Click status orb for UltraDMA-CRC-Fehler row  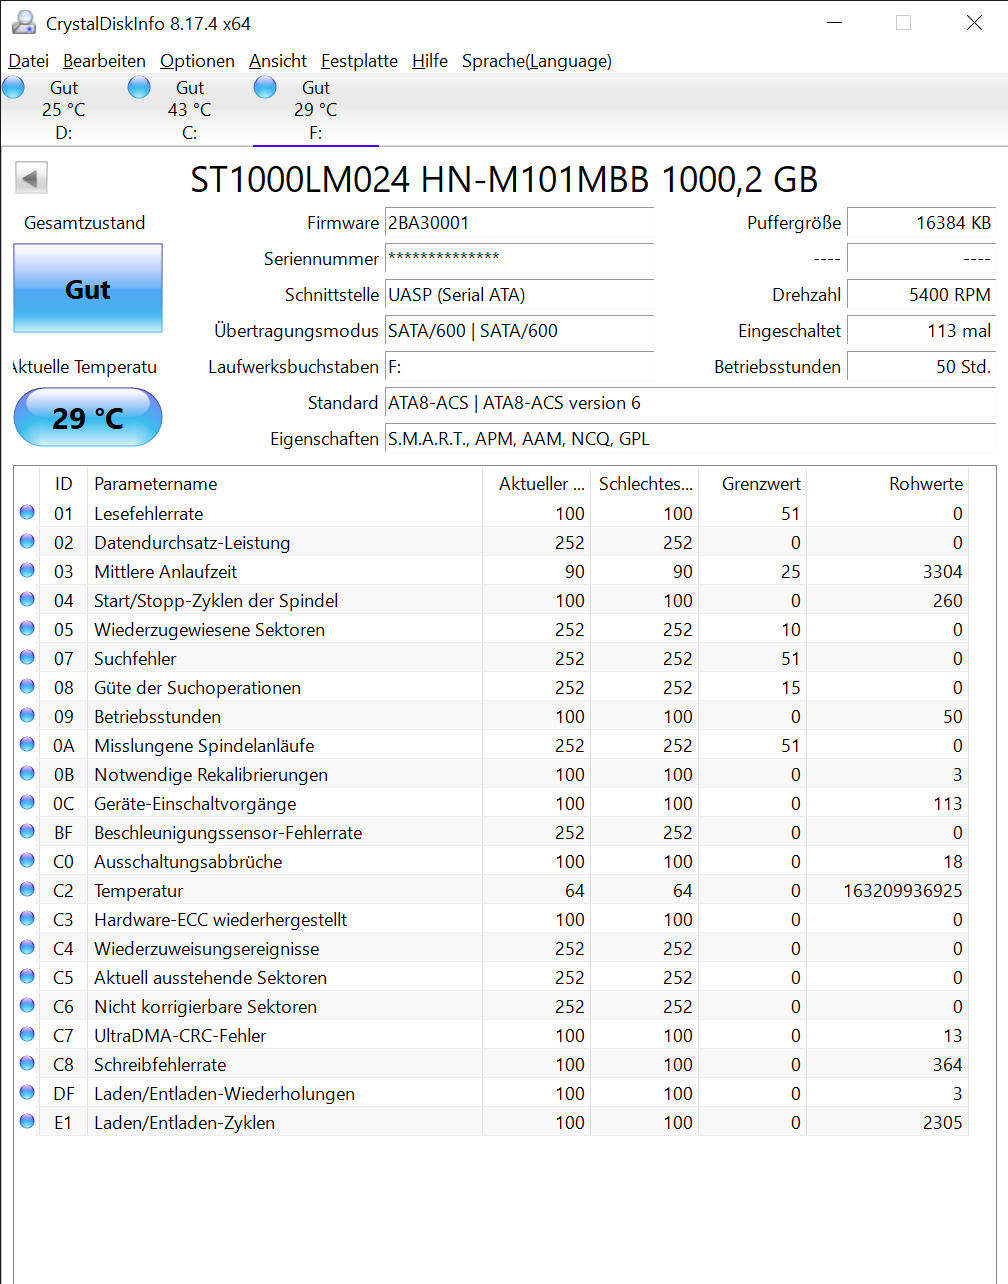pos(27,1035)
